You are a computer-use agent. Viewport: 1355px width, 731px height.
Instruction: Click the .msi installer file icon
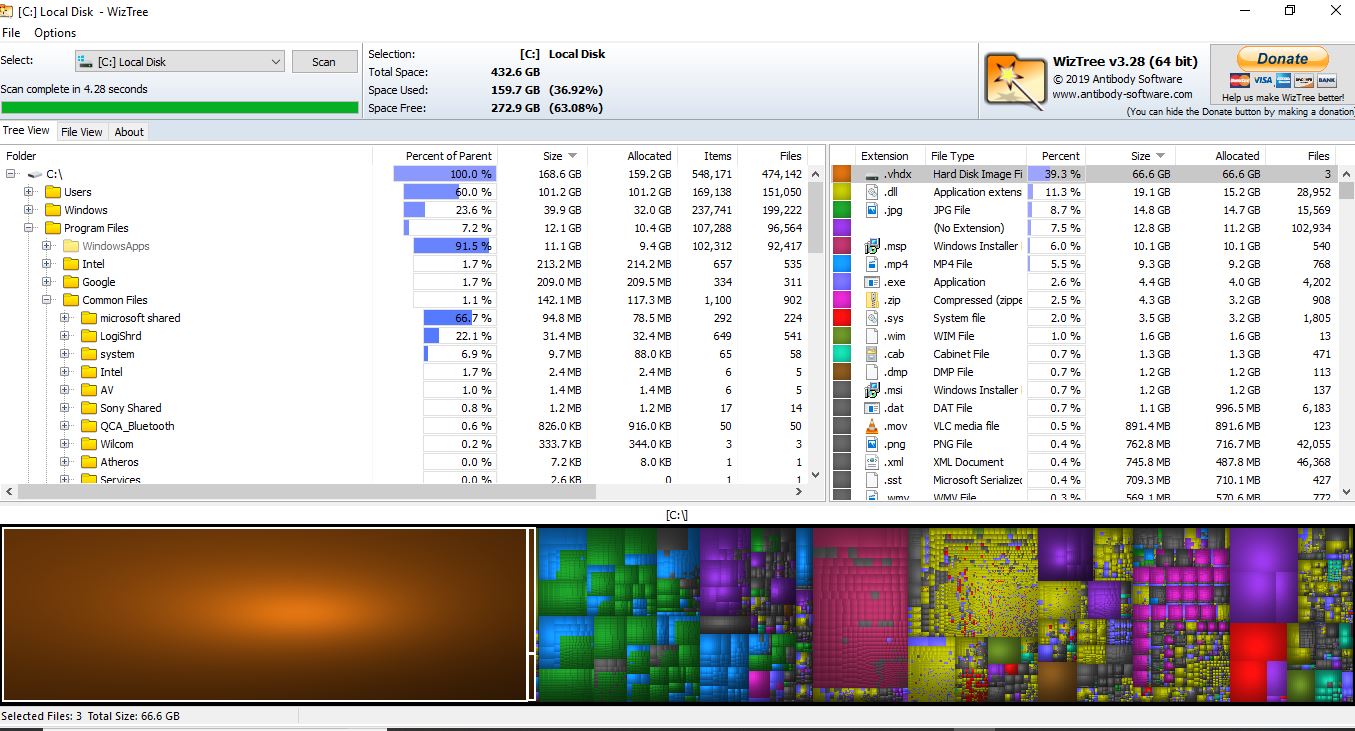(x=871, y=390)
